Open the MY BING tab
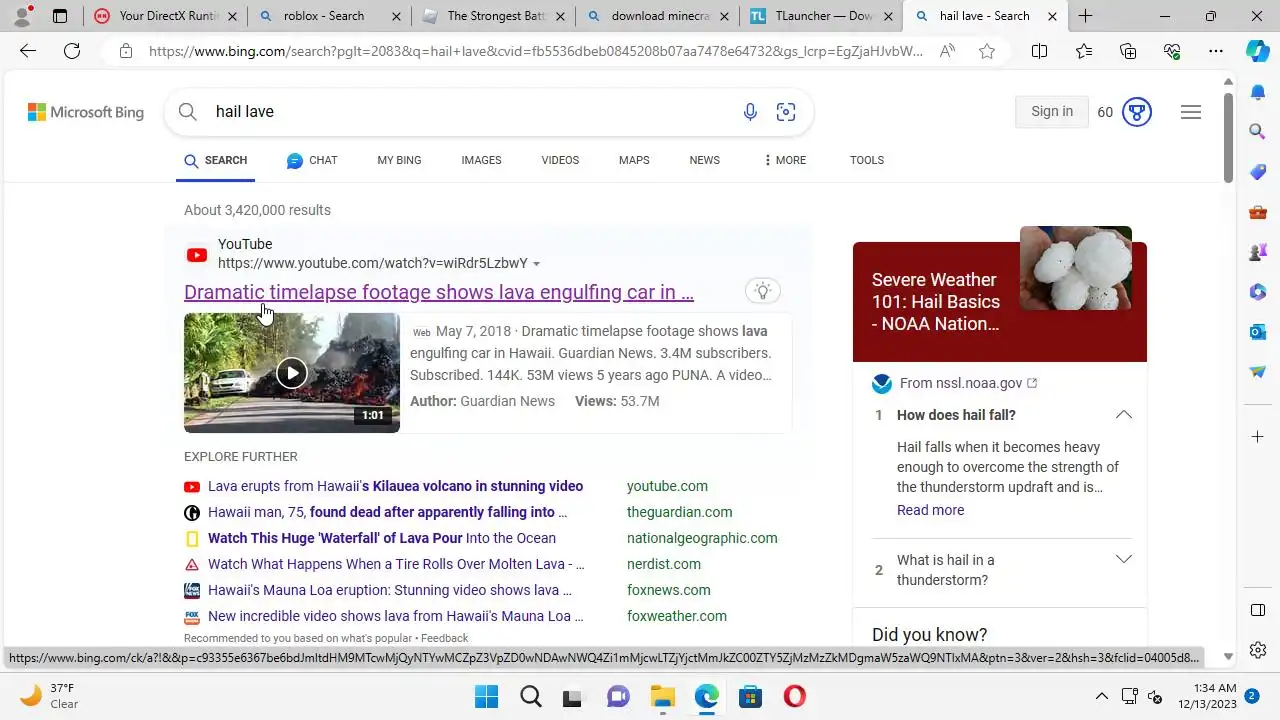1280x720 pixels. coord(399,160)
